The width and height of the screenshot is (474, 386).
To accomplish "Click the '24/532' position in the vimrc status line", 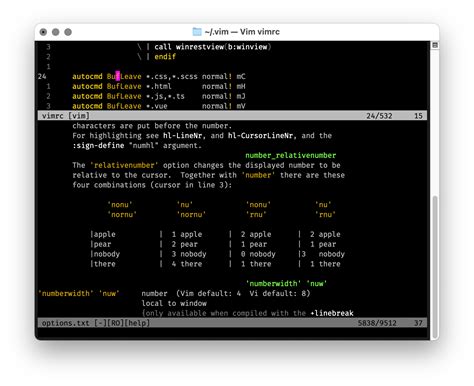I will tap(379, 116).
